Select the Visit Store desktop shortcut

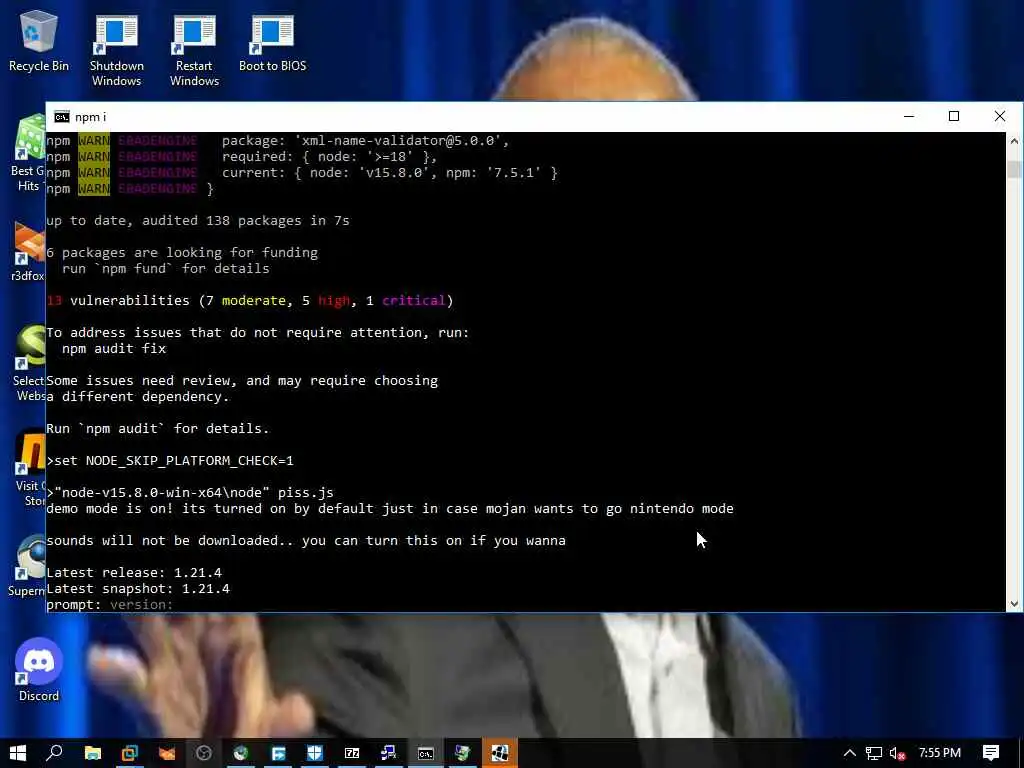click(29, 469)
